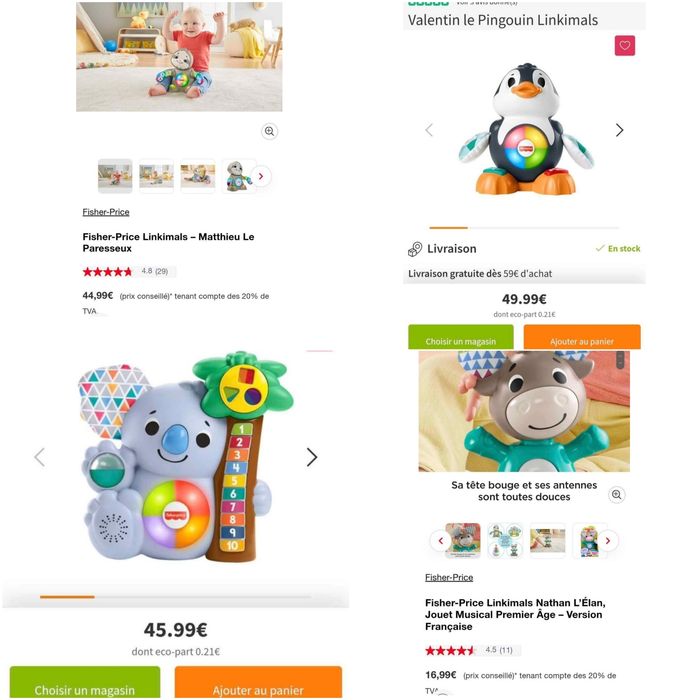Select the moose packaging thumbnail
This screenshot has width=700, height=700.
tap(588, 541)
